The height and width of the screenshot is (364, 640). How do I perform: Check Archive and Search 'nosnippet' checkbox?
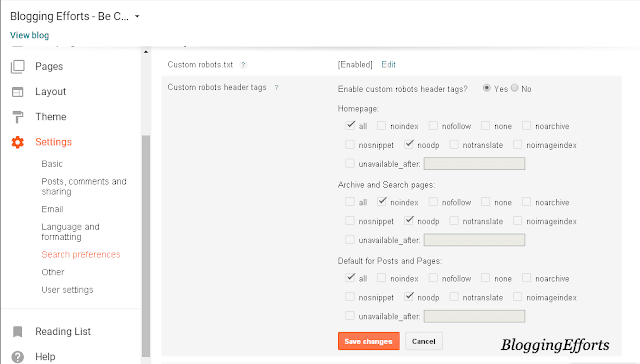tap(350, 221)
